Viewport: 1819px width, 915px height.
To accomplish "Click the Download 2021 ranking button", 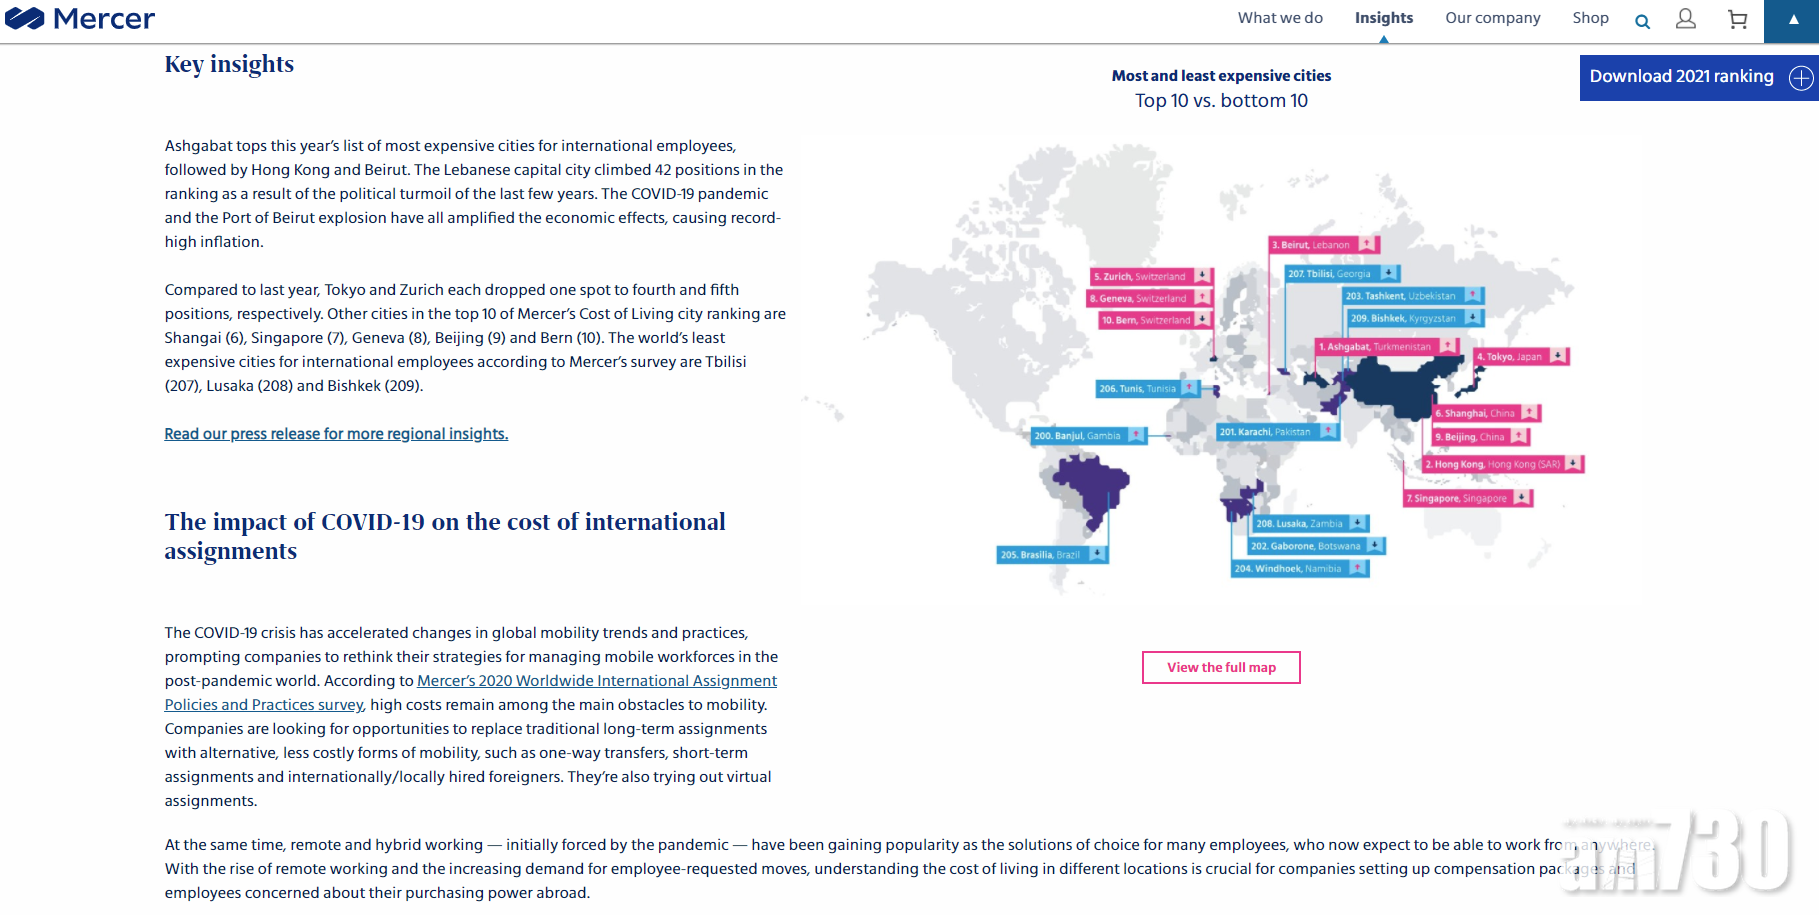I will pyautogui.click(x=1681, y=77).
